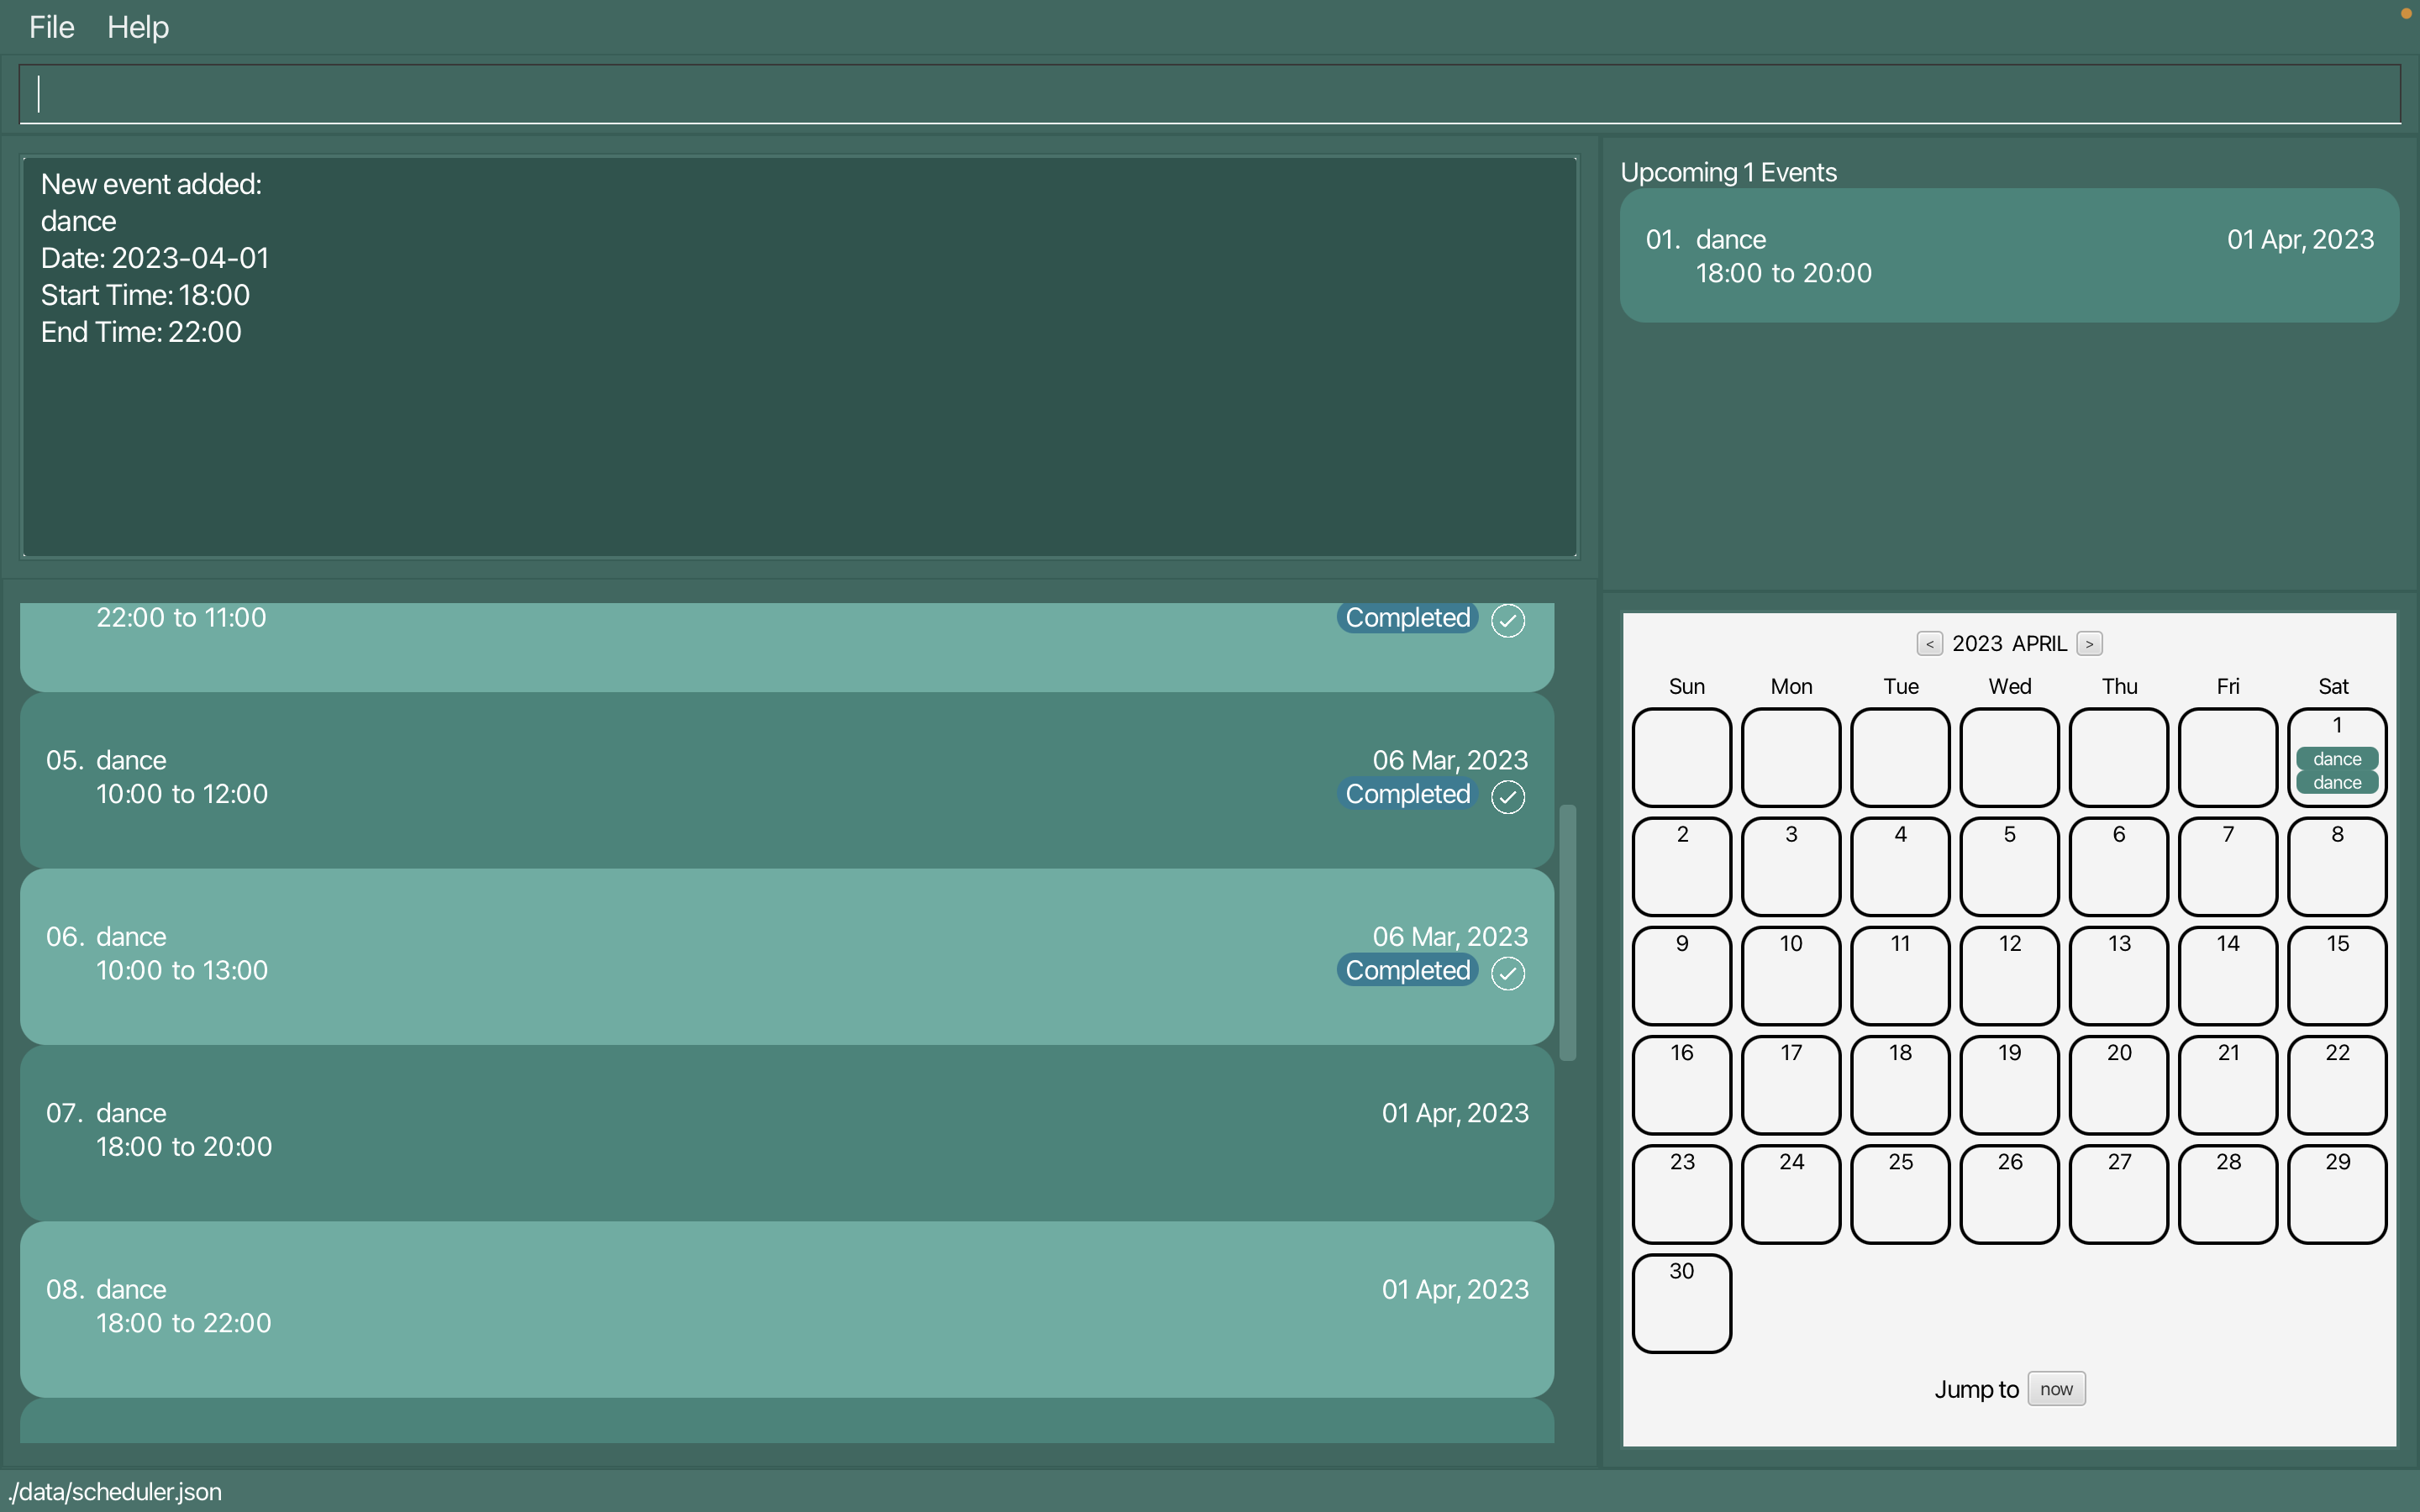Click Completed badge on event 05
Viewport: 2420px width, 1512px height.
(x=1407, y=794)
